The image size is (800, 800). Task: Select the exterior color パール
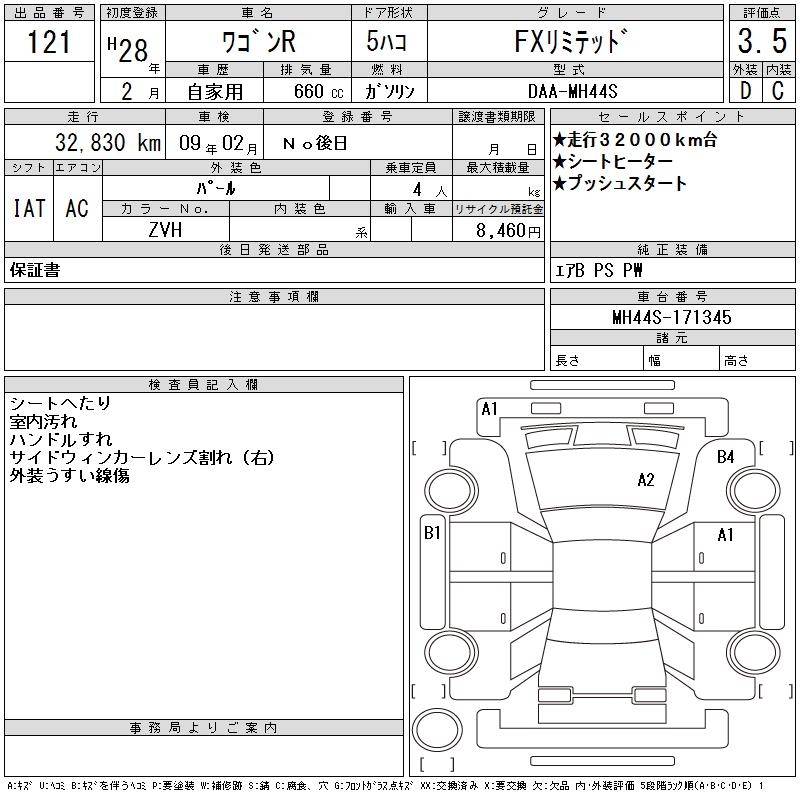pyautogui.click(x=216, y=189)
